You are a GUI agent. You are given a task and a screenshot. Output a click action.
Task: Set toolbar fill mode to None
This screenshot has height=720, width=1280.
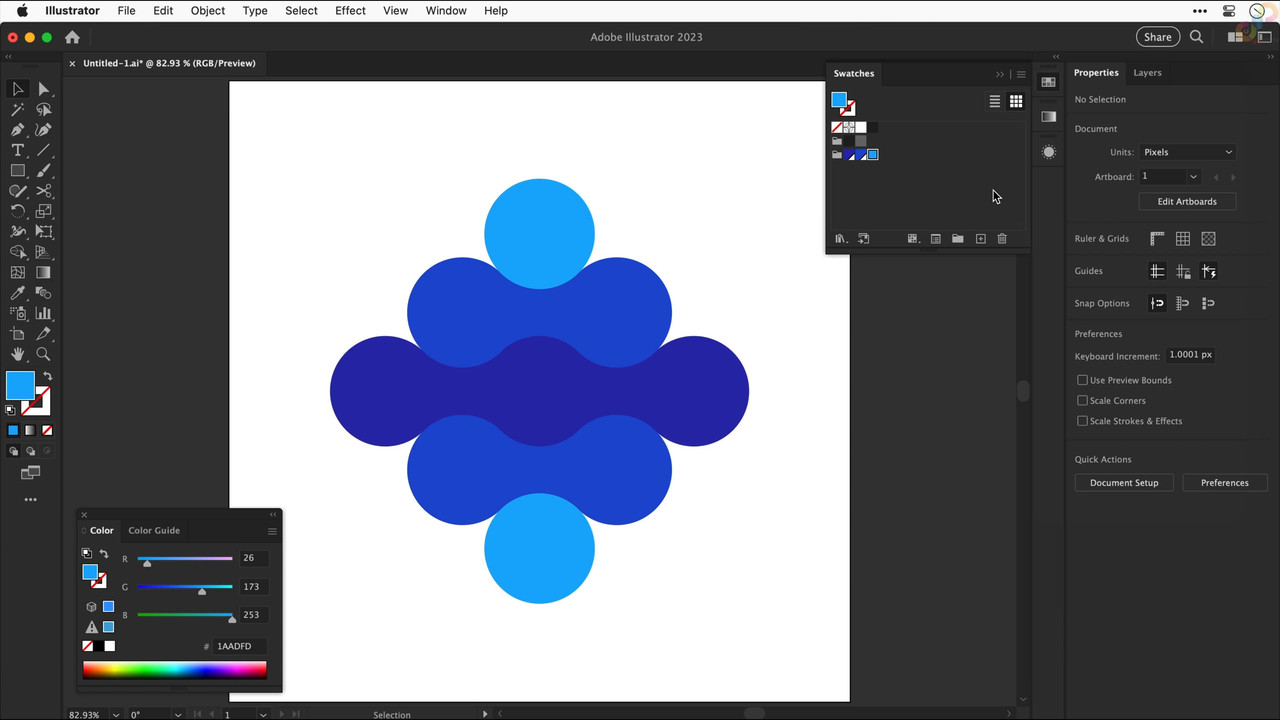pyautogui.click(x=47, y=430)
